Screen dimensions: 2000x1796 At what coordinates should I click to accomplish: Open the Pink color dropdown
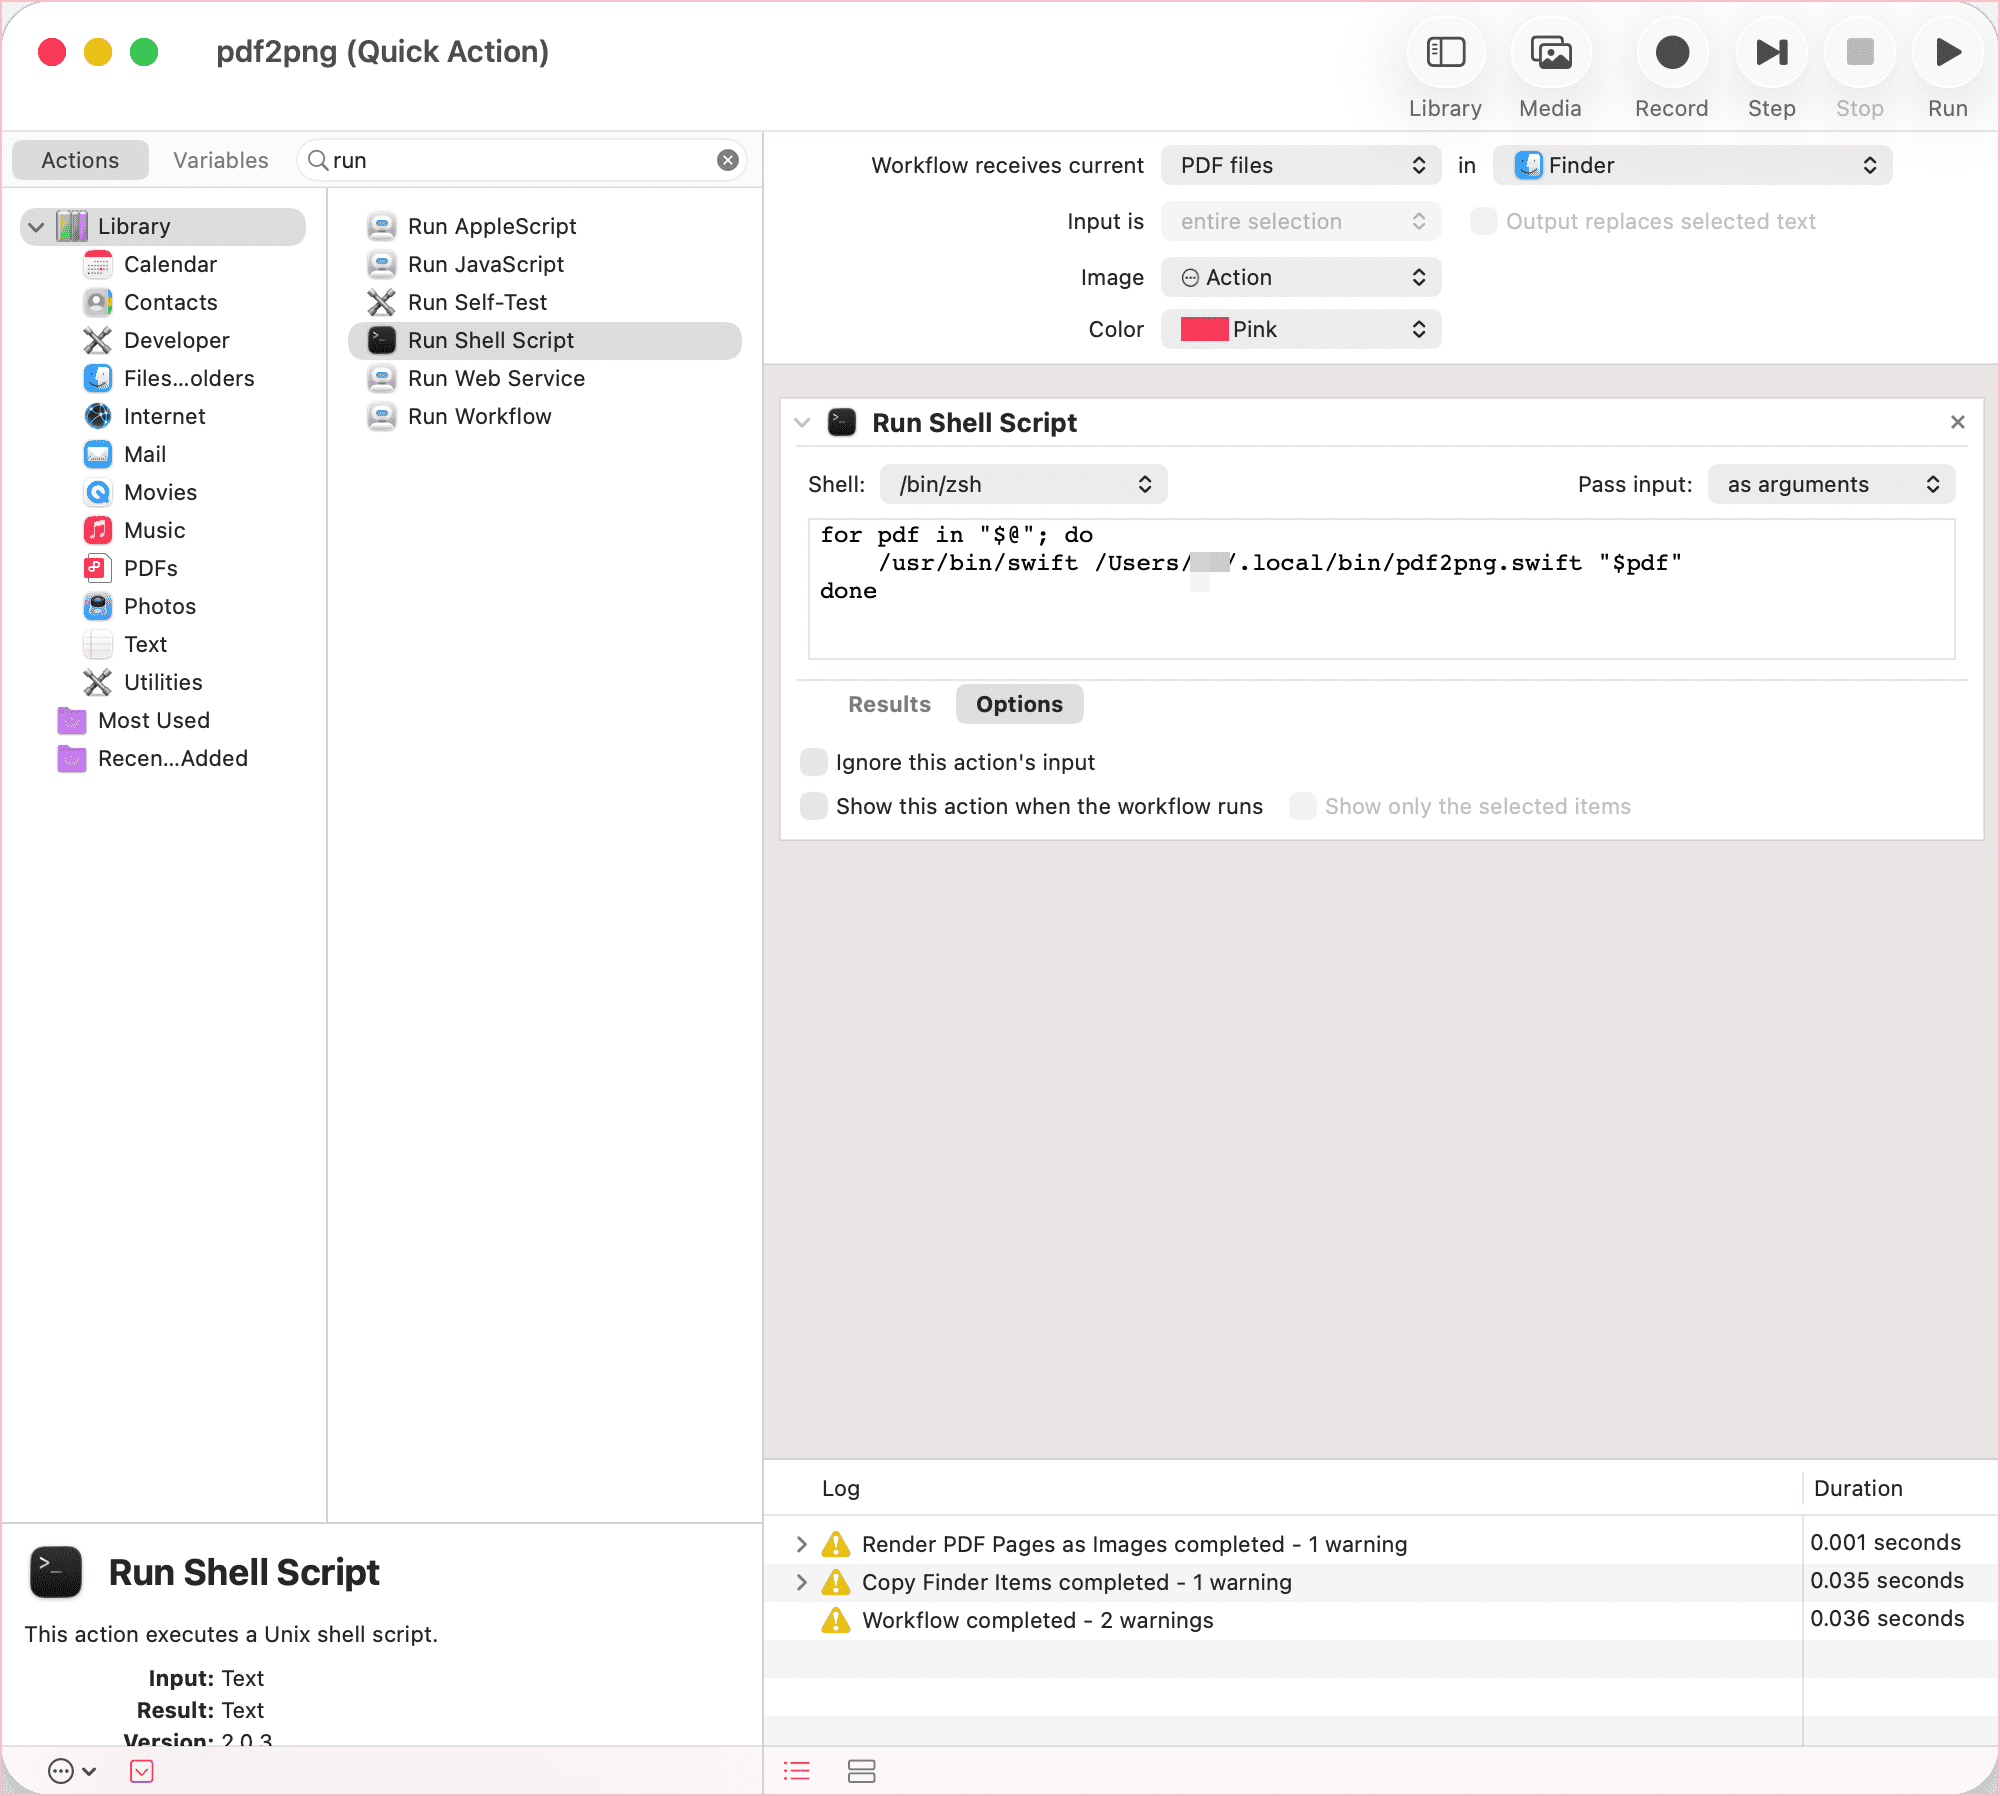pyautogui.click(x=1301, y=329)
